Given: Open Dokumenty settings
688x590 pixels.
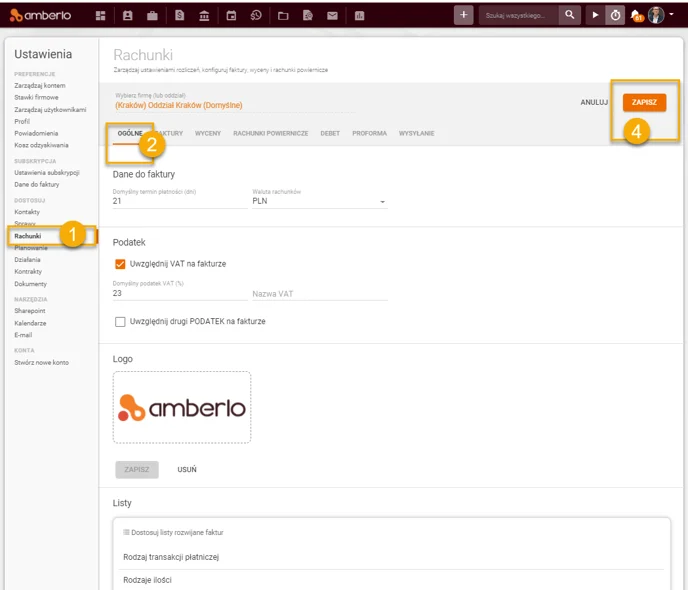Looking at the screenshot, I should coord(31,284).
